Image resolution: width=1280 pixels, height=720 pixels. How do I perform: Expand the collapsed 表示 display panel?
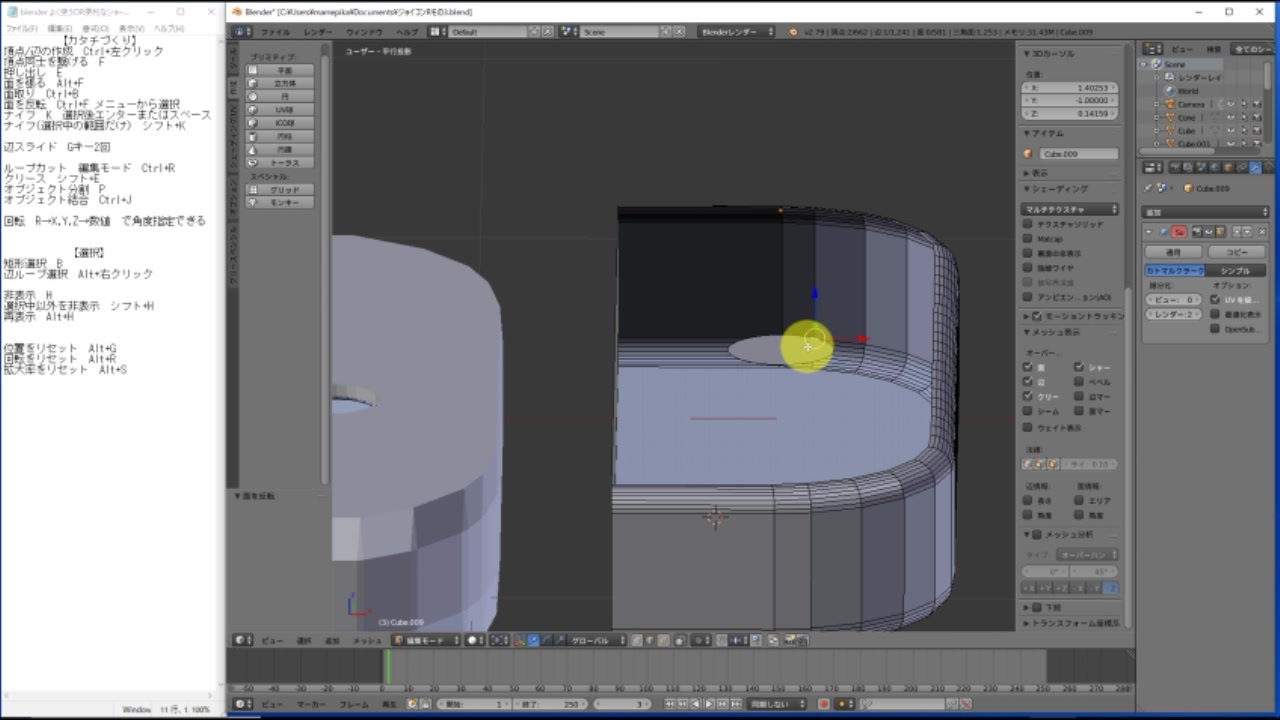click(x=1042, y=173)
